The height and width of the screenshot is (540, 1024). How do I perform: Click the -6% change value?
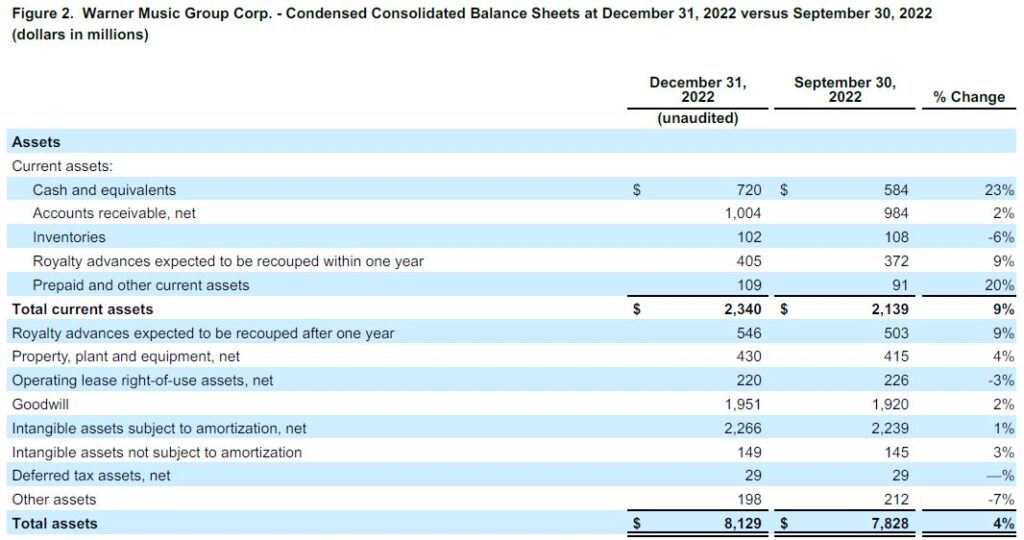click(x=1001, y=237)
